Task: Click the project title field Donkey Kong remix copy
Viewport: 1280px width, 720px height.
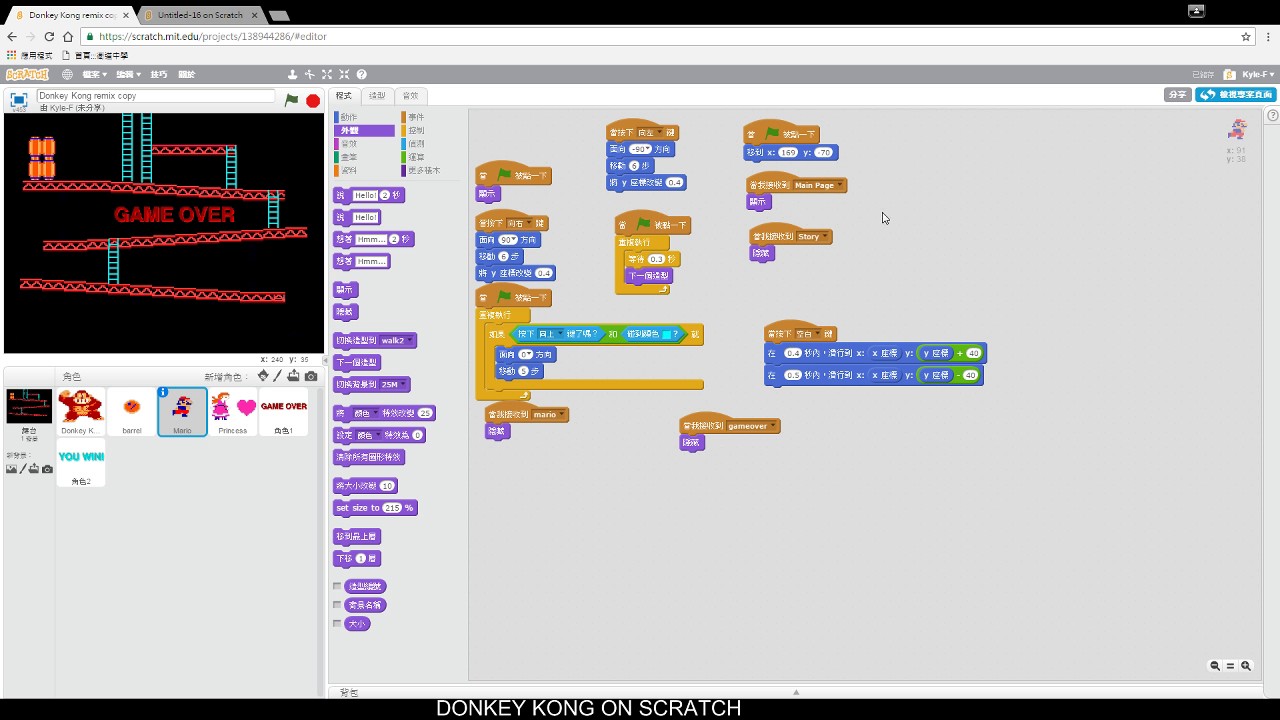Action: coord(155,96)
